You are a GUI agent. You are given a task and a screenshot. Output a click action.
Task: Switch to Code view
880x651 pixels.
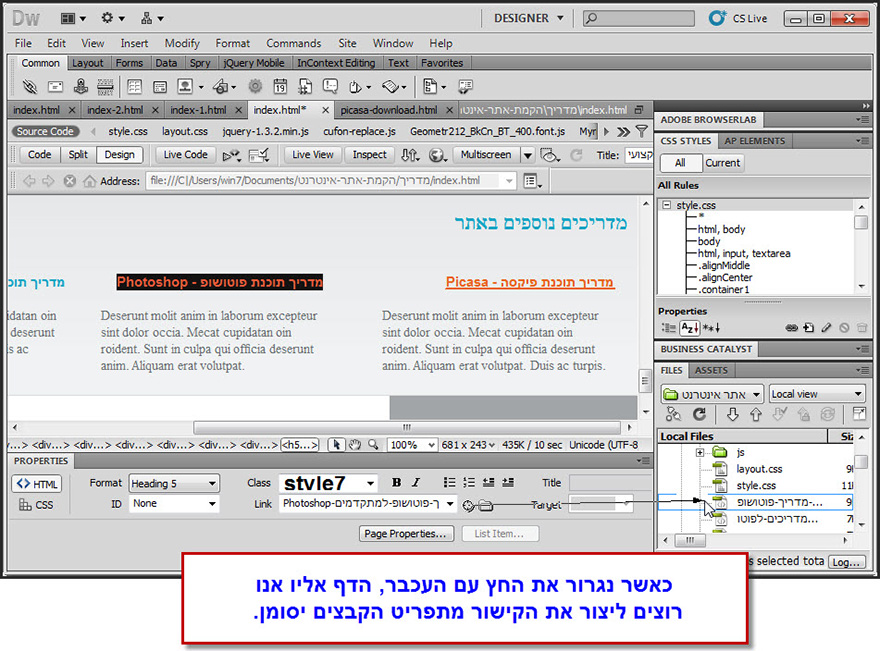point(39,155)
